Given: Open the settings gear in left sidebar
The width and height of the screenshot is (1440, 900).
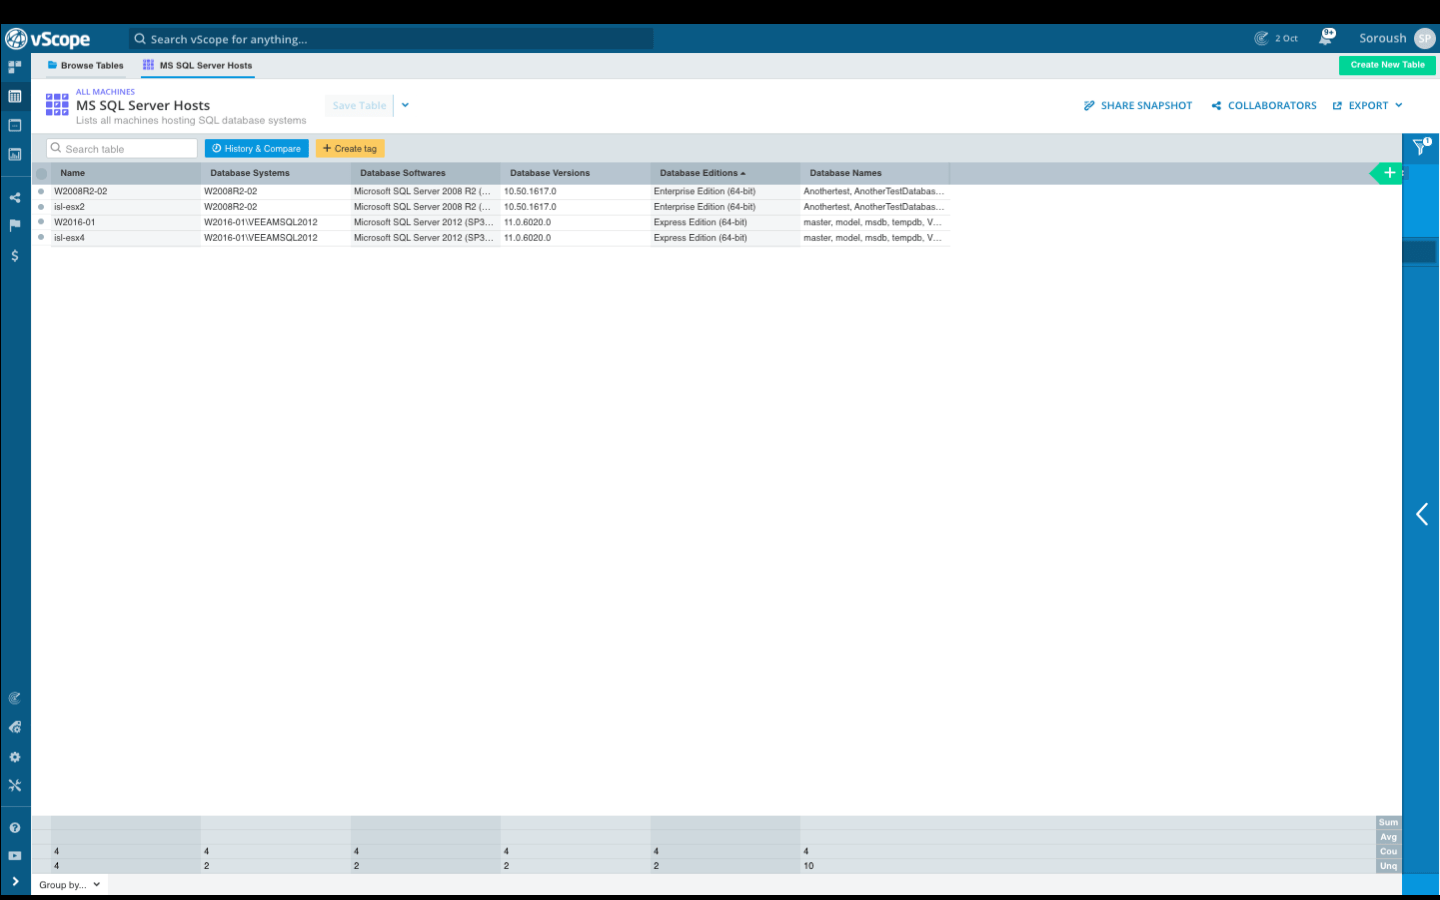Looking at the screenshot, I should 15,757.
